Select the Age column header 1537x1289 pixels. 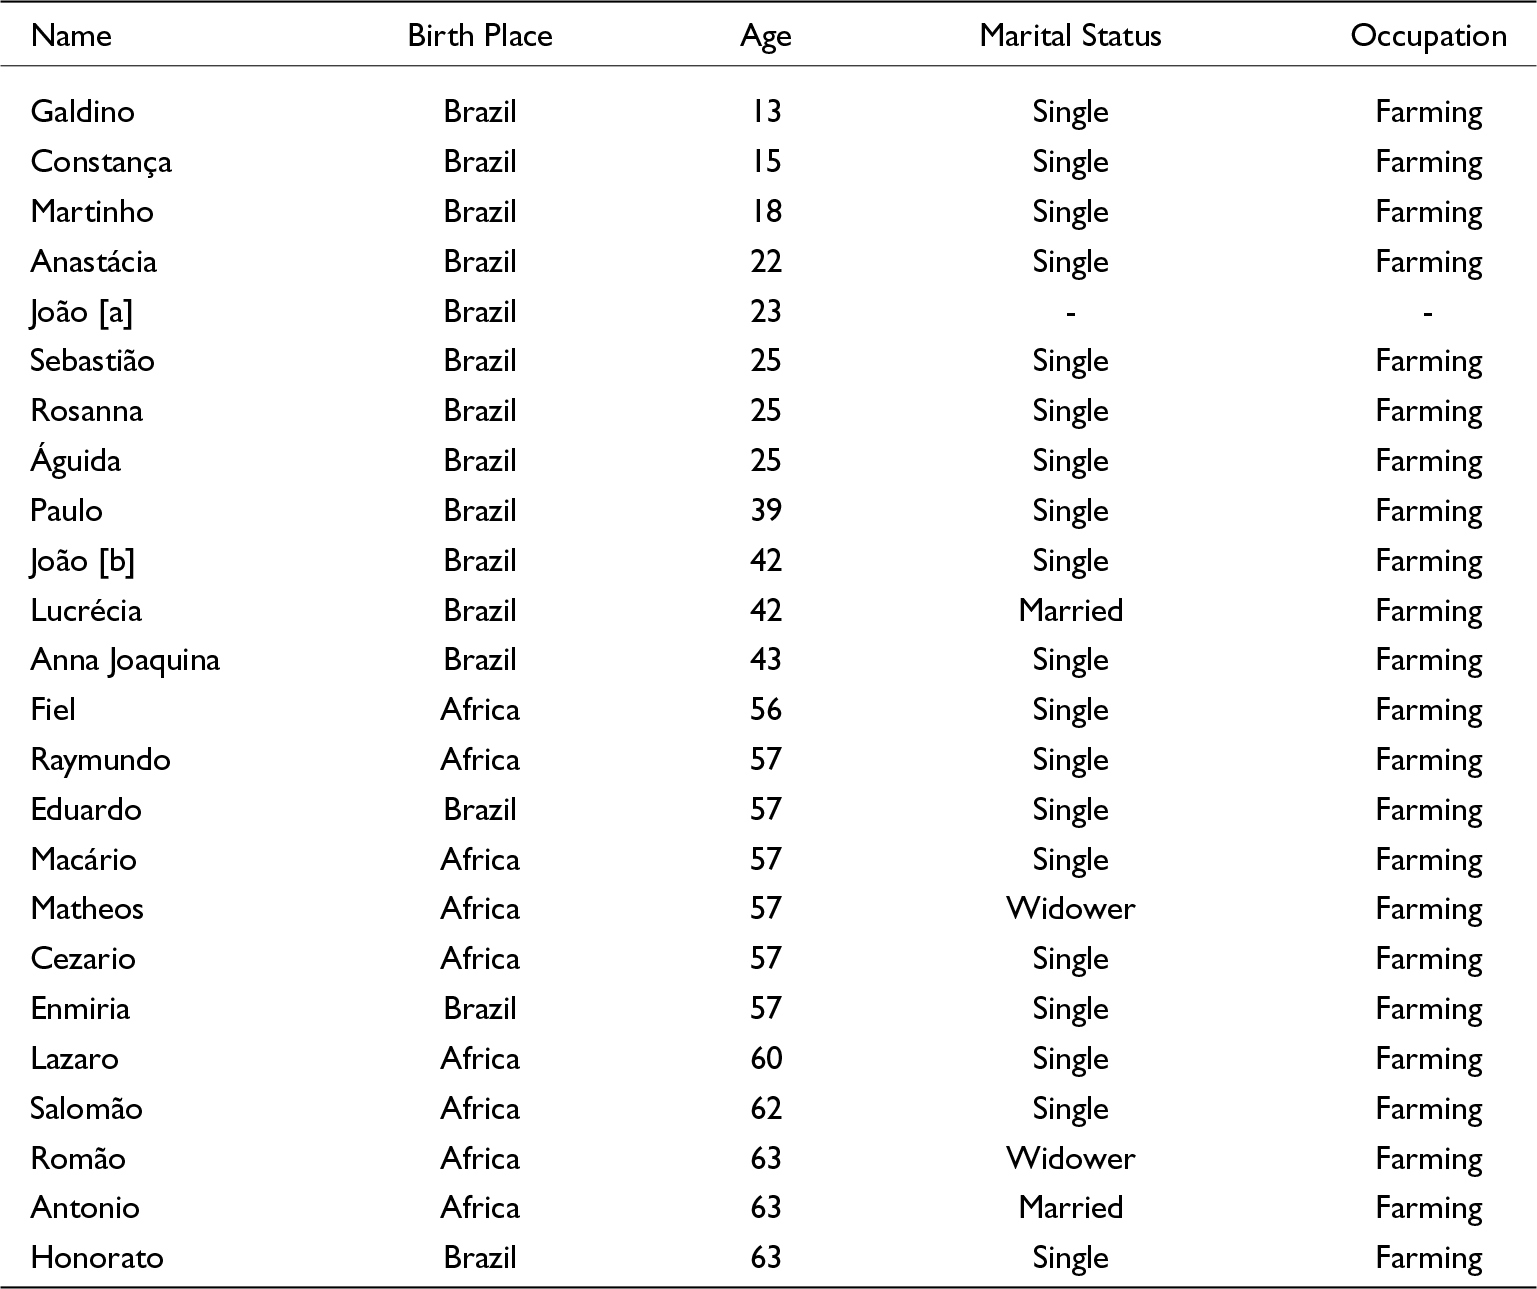coord(766,36)
